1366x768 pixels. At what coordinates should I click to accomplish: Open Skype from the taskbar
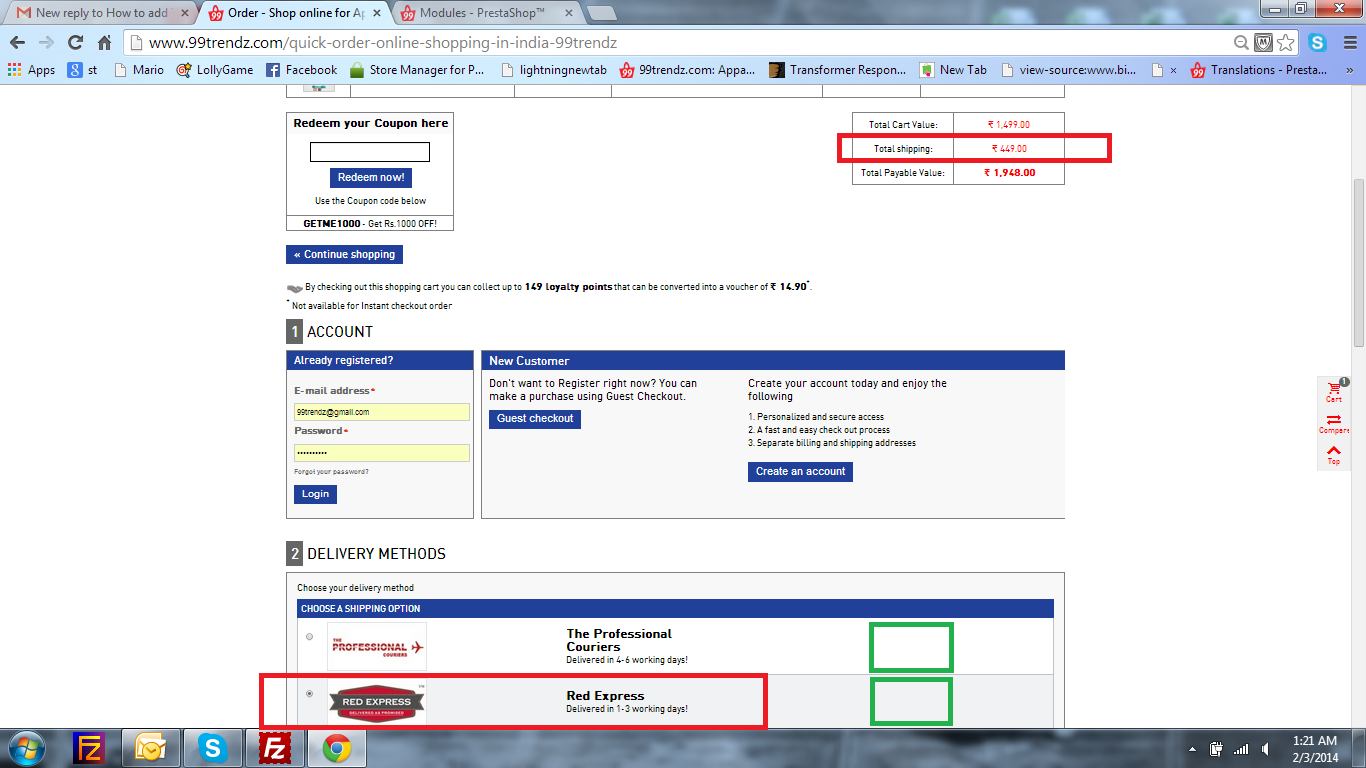212,748
